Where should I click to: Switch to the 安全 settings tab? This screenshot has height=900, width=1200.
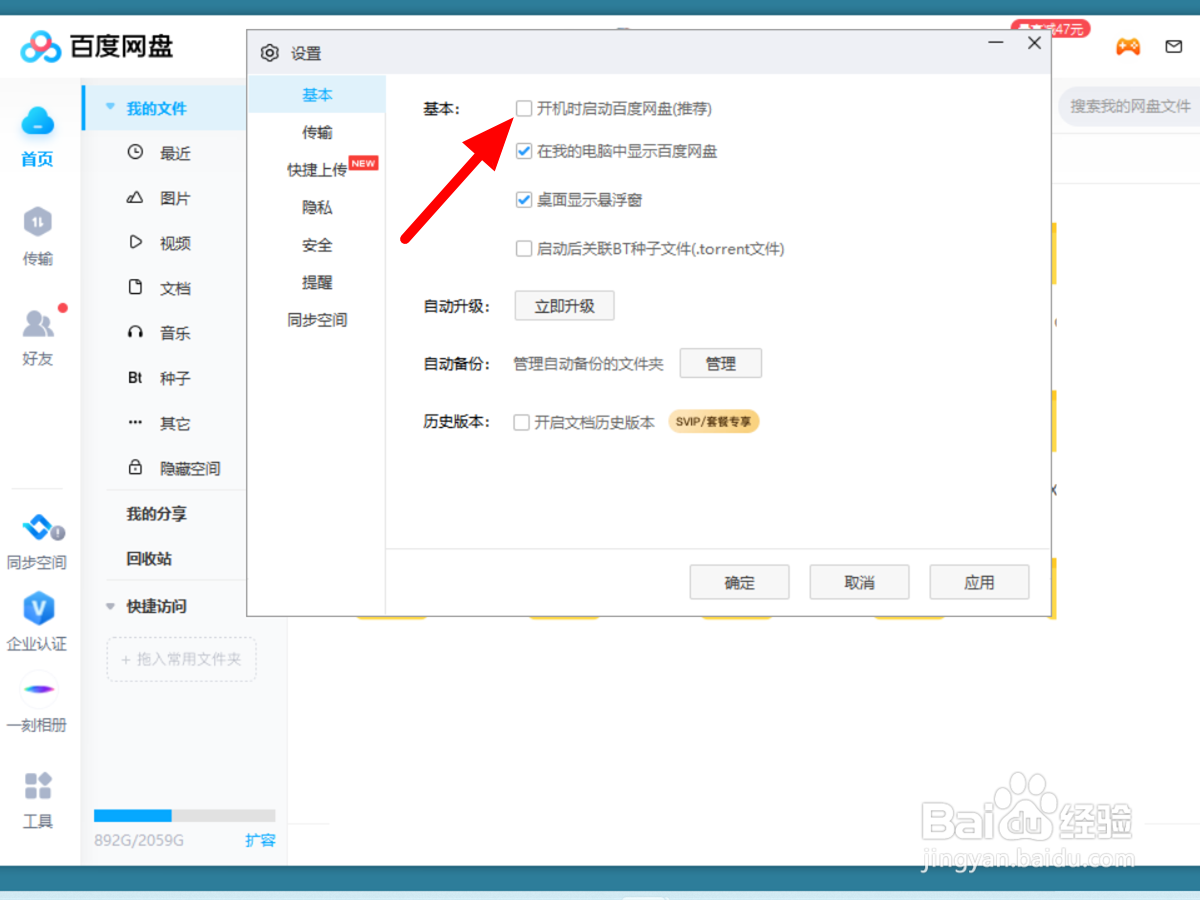click(317, 245)
